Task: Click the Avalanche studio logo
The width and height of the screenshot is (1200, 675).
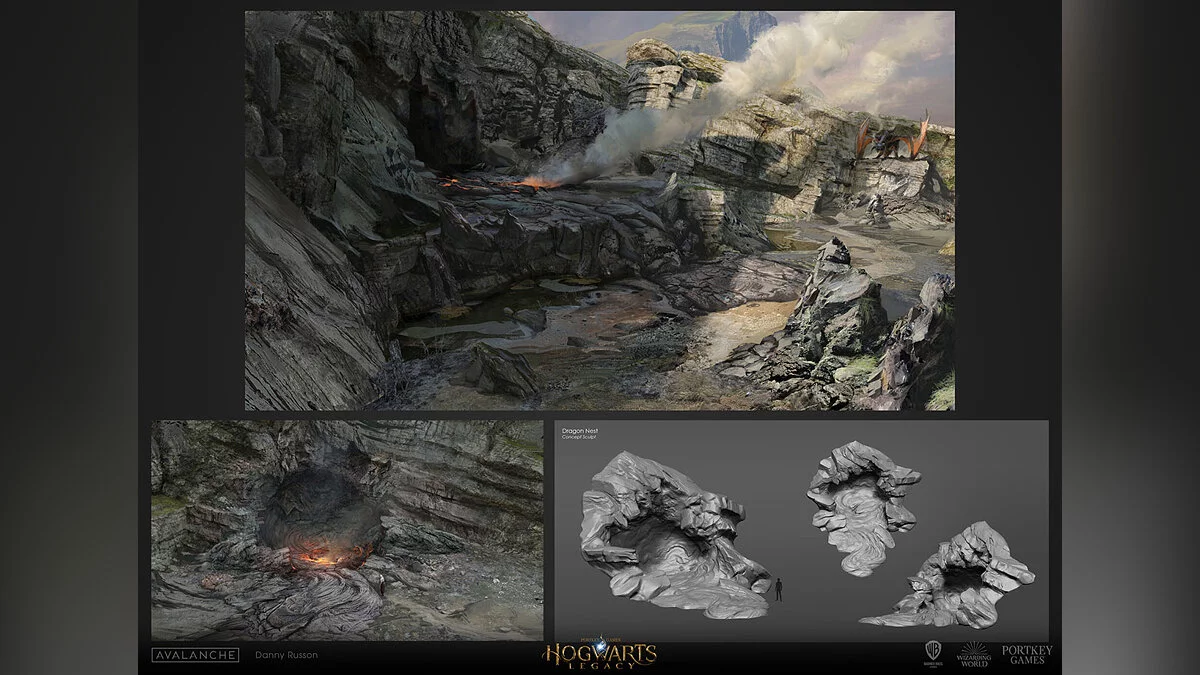Action: coord(196,655)
